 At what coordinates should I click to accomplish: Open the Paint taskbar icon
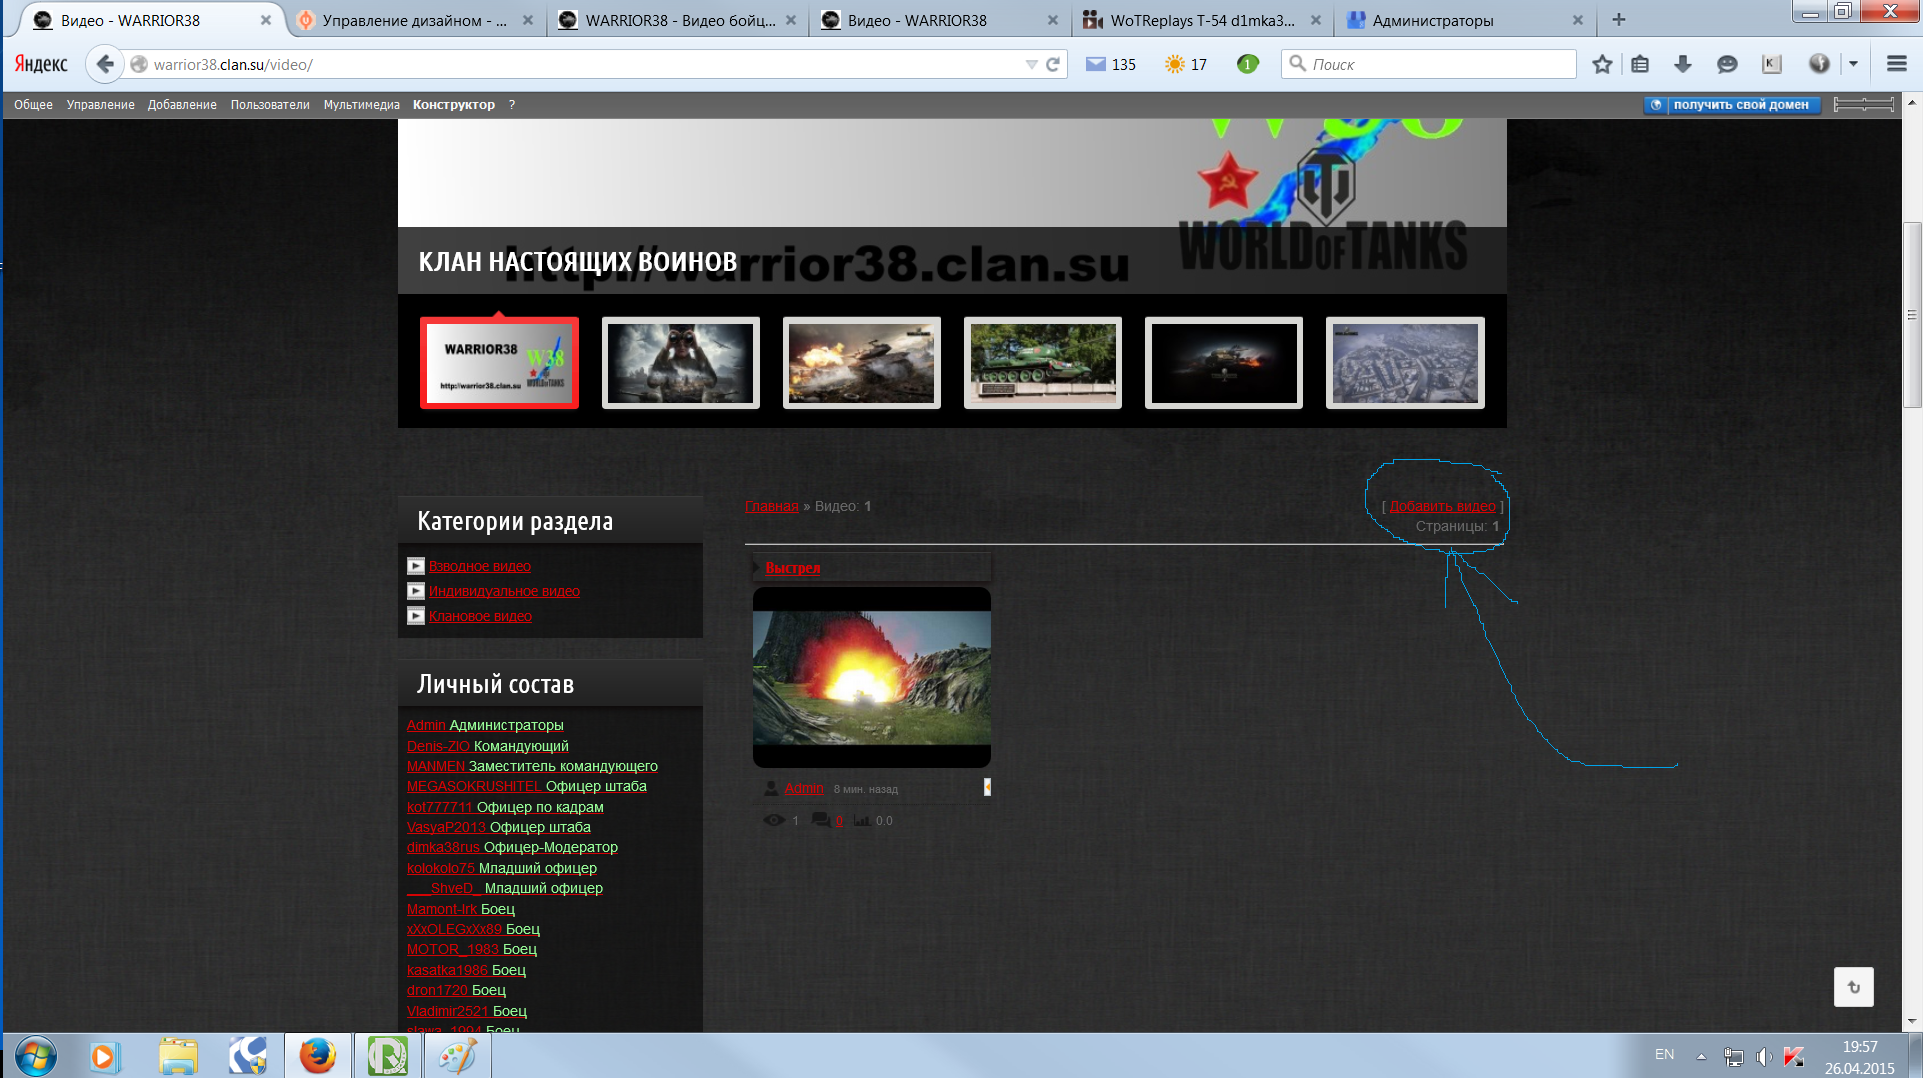(x=458, y=1056)
